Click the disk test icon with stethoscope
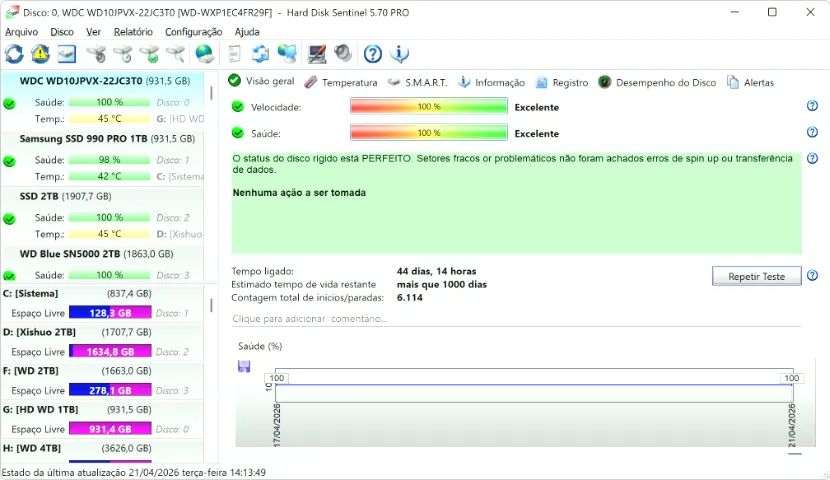The image size is (830, 480). coord(96,53)
